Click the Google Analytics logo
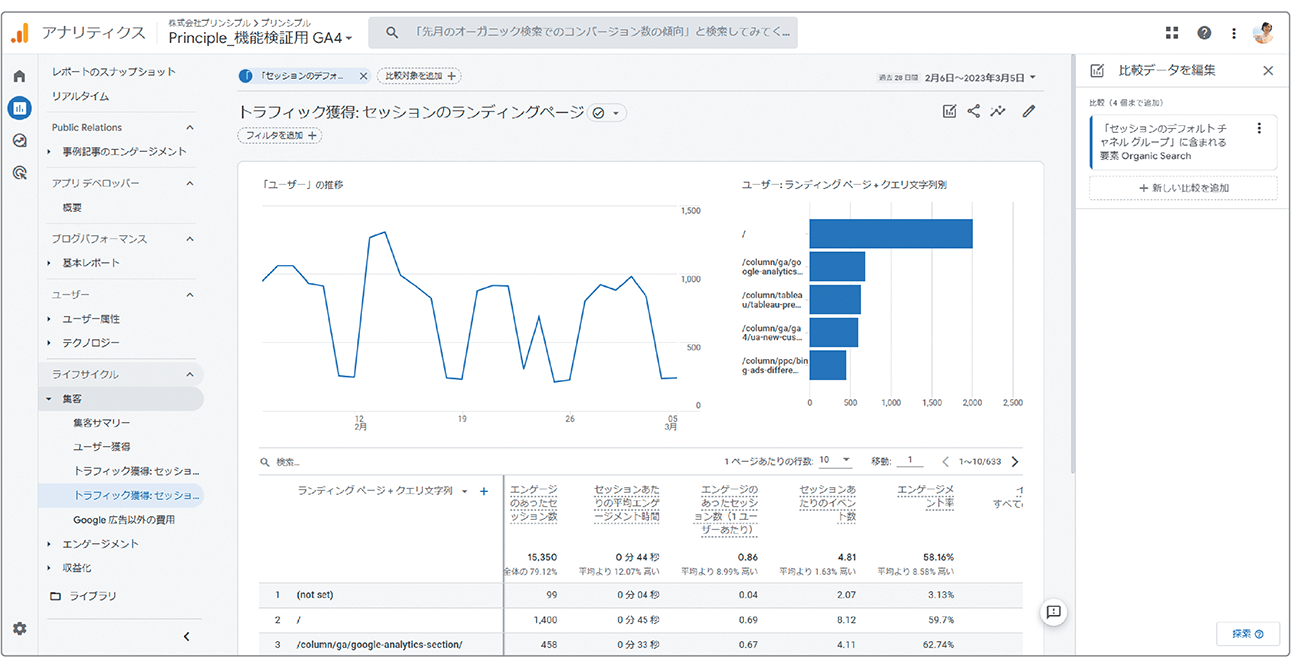Image resolution: width=1300 pixels, height=668 pixels. pos(20,33)
